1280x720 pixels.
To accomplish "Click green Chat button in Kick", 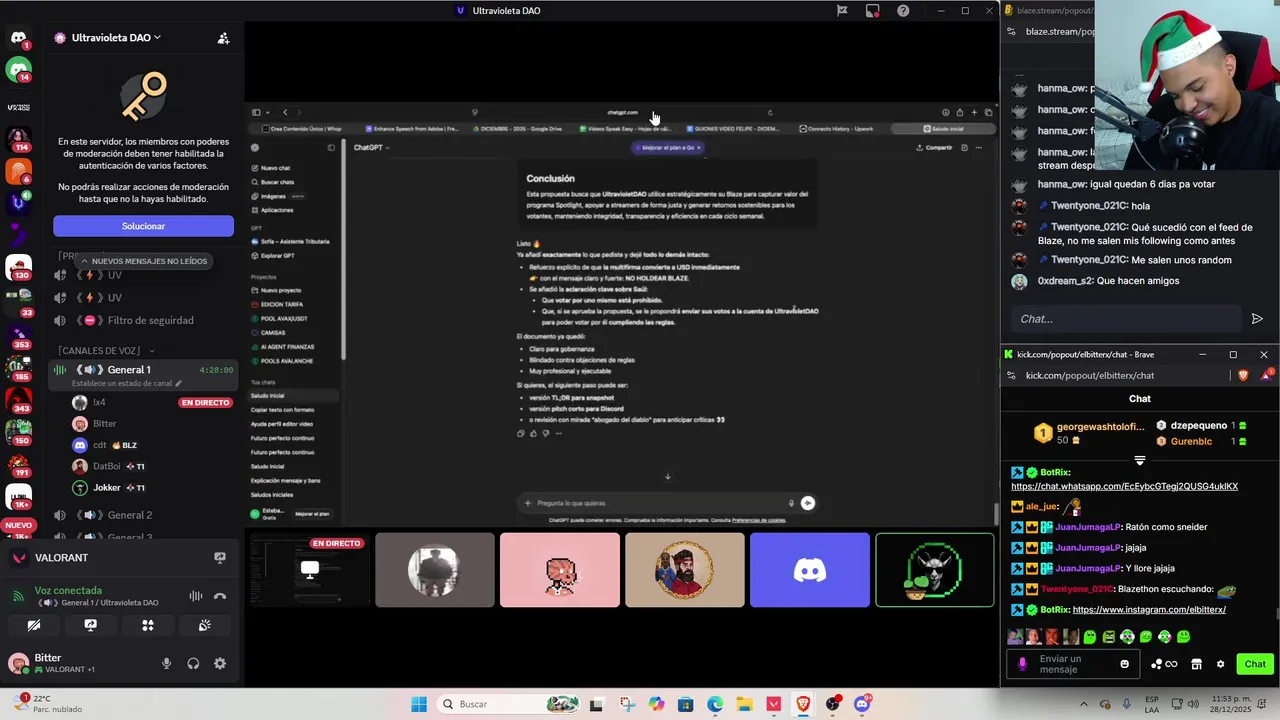I will point(1255,664).
